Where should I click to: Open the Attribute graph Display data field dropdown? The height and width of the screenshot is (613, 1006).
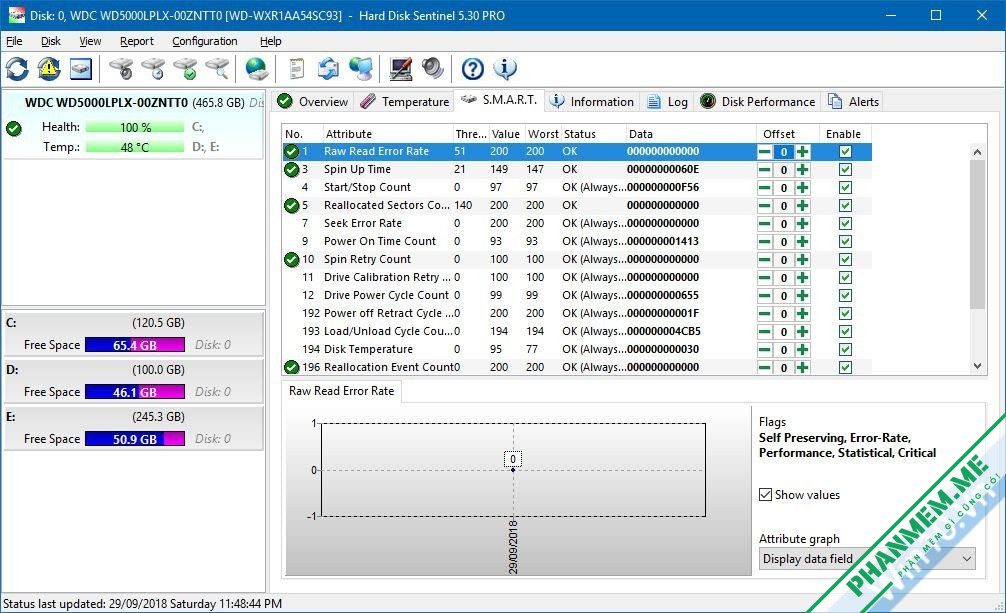(x=867, y=559)
